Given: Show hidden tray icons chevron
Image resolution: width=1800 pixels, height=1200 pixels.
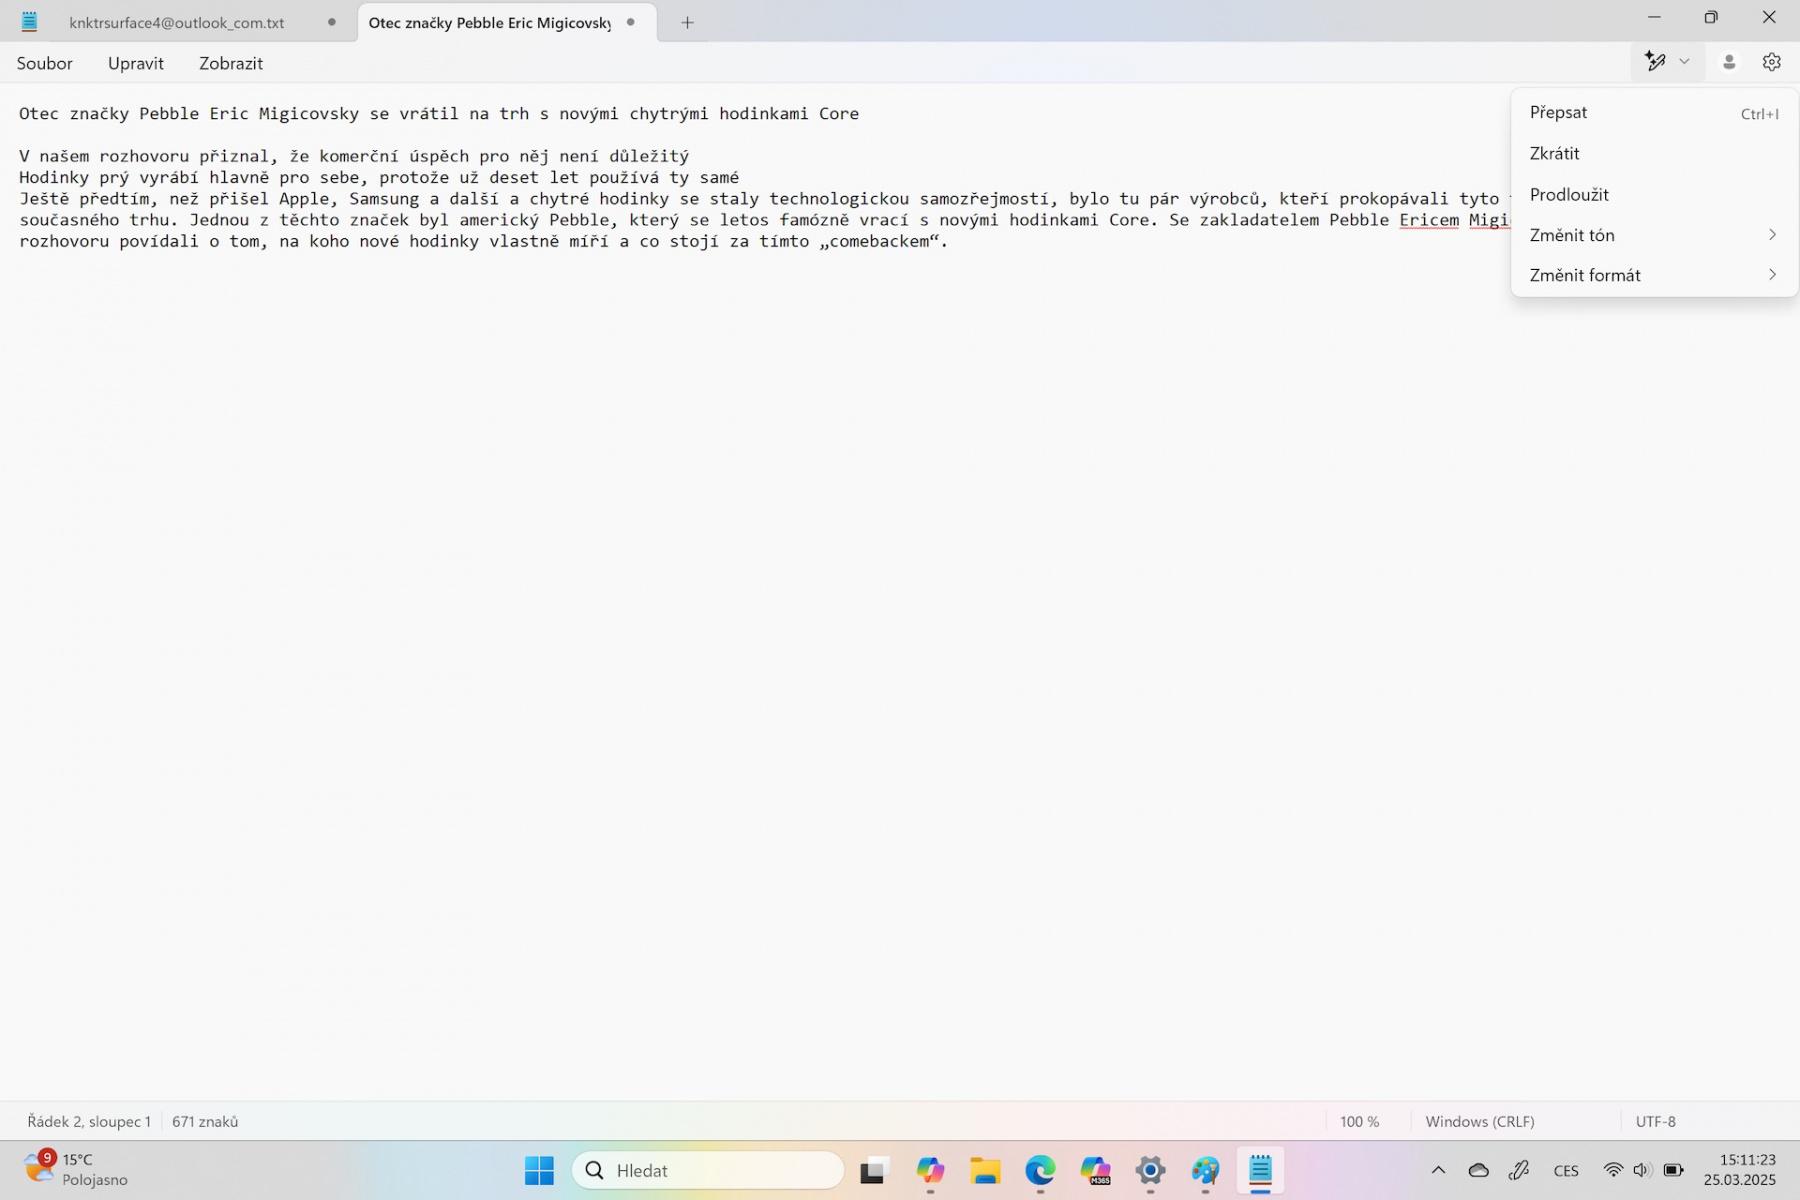Looking at the screenshot, I should [x=1438, y=1170].
